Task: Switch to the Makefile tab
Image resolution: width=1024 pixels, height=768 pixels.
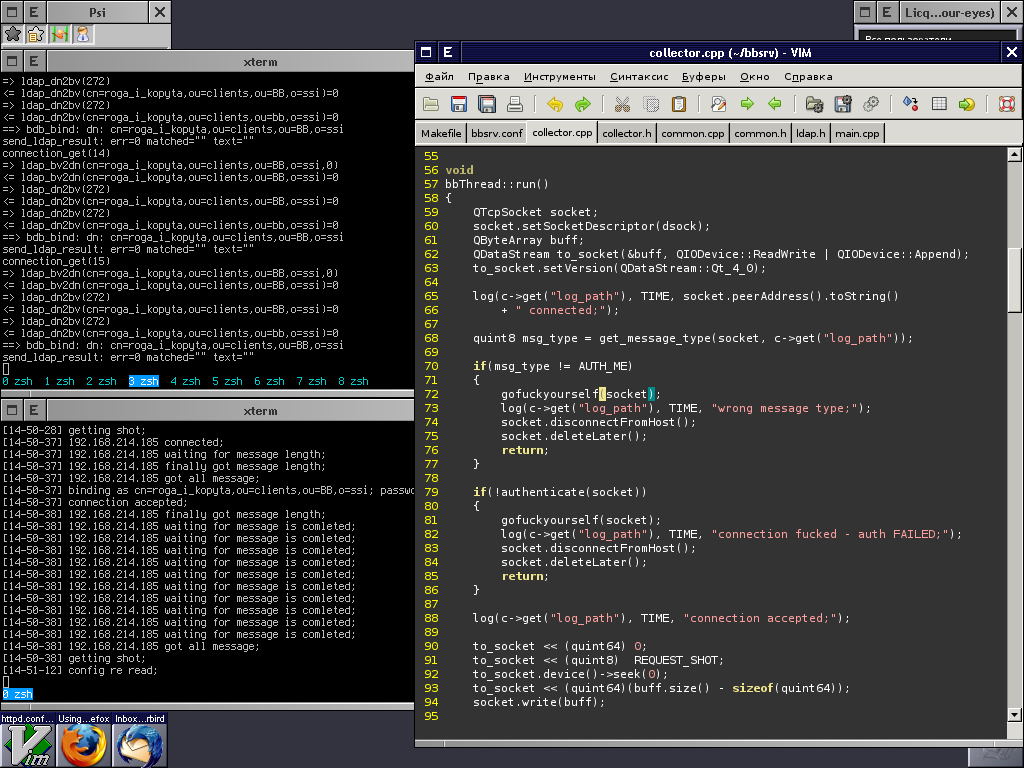Action: pyautogui.click(x=441, y=133)
